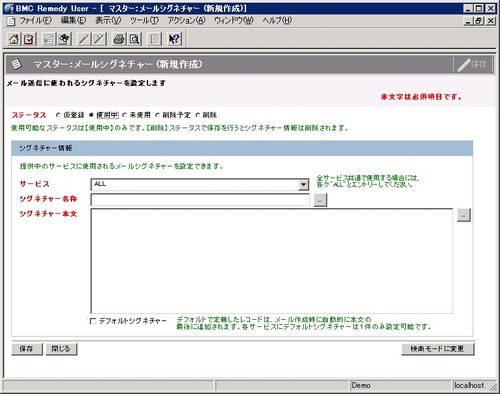Image resolution: width=500 pixels, height=394 pixels.
Task: Select the 削除 status radio button
Action: pyautogui.click(x=198, y=115)
